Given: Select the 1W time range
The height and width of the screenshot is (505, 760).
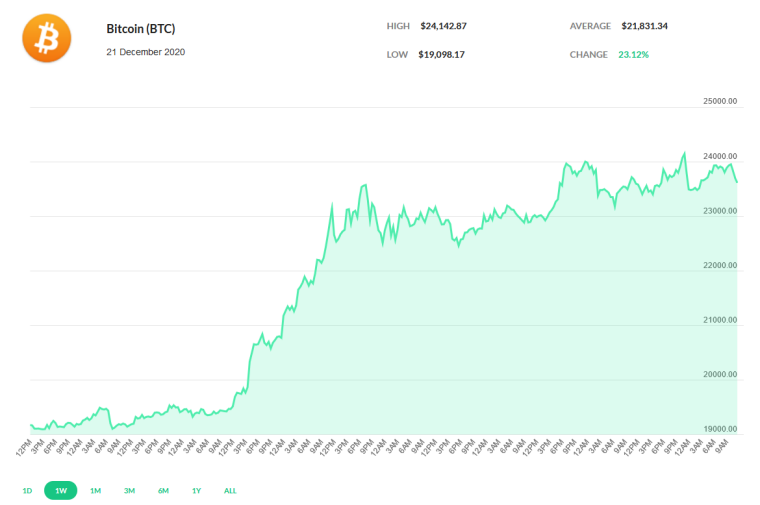Looking at the screenshot, I should (x=61, y=490).
